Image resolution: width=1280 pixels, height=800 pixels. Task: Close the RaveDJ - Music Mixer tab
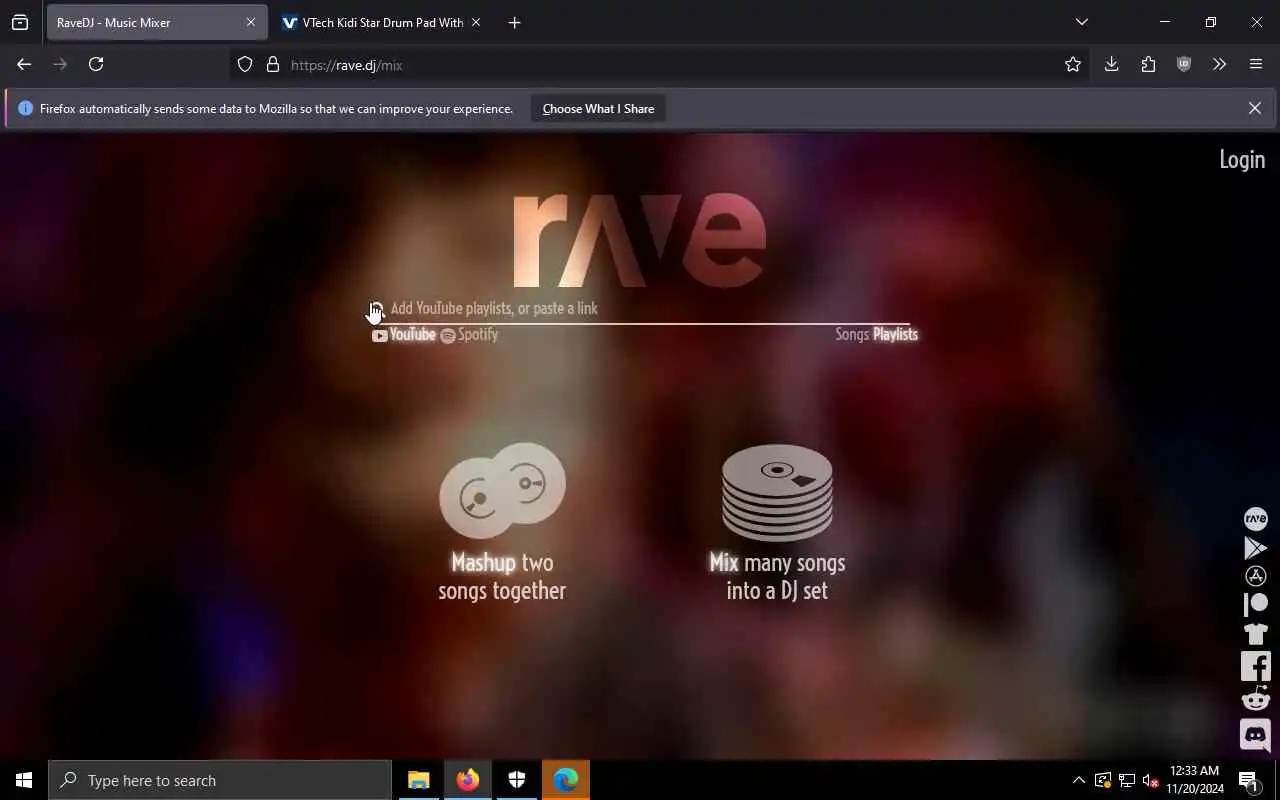(250, 22)
